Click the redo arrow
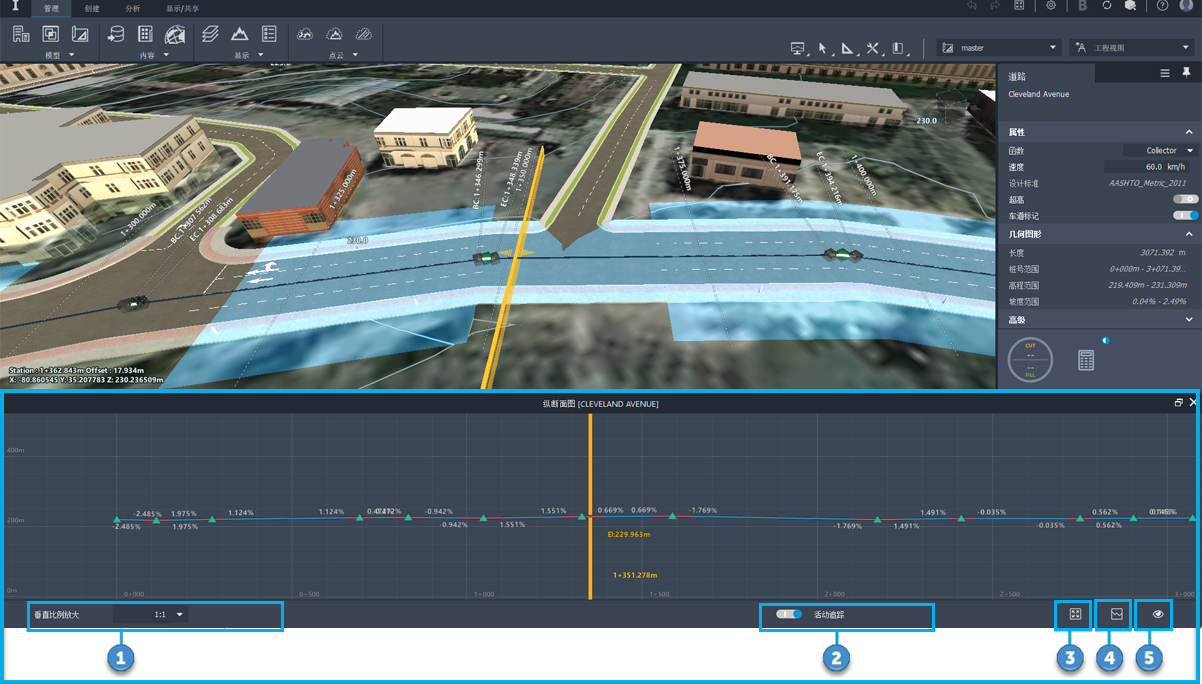This screenshot has width=1202, height=684. pyautogui.click(x=995, y=6)
